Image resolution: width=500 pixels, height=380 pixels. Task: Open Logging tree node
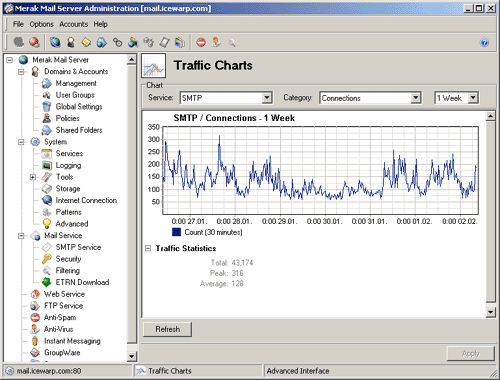(68, 165)
